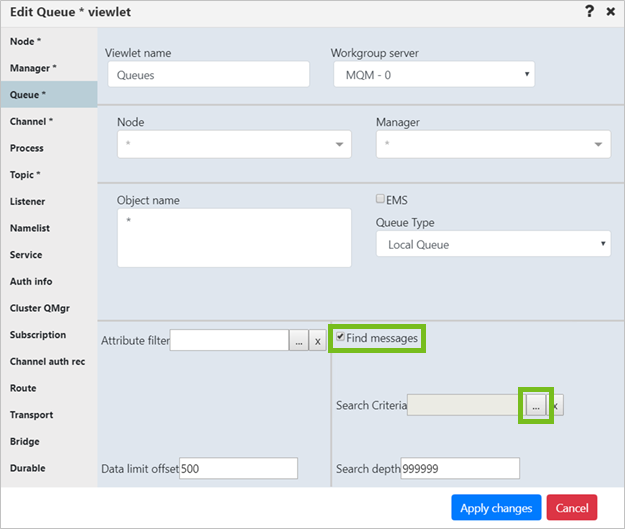This screenshot has height=529, width=625.
Task: Click the Search Criteria text field
Action: 466,405
